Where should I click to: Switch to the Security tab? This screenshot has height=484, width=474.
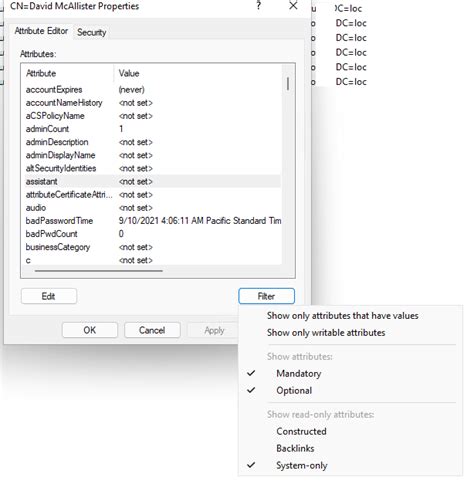click(92, 32)
